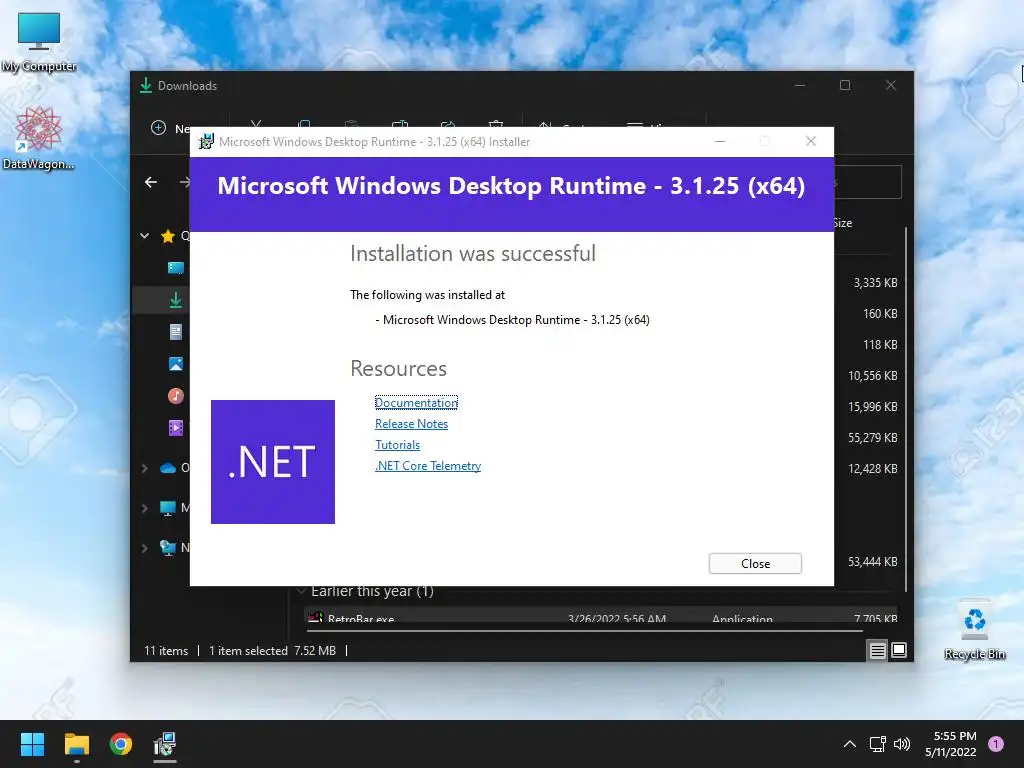1024x768 pixels.
Task: Select the Network icon in sidebar
Action: (x=168, y=548)
